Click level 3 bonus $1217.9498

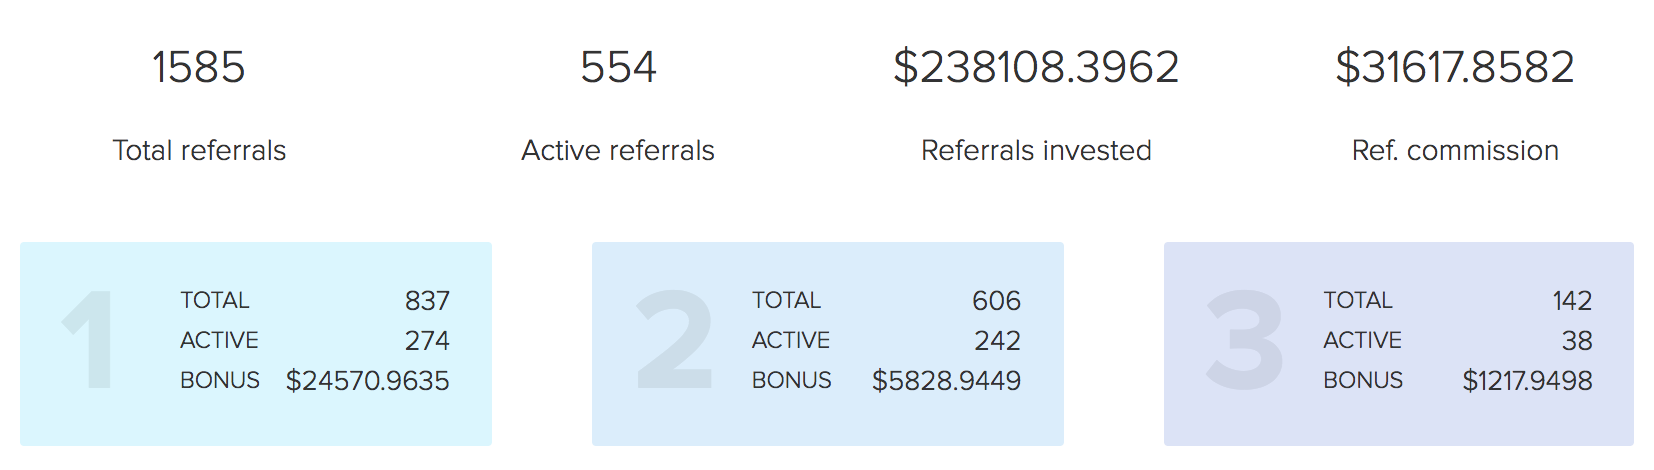(1527, 380)
